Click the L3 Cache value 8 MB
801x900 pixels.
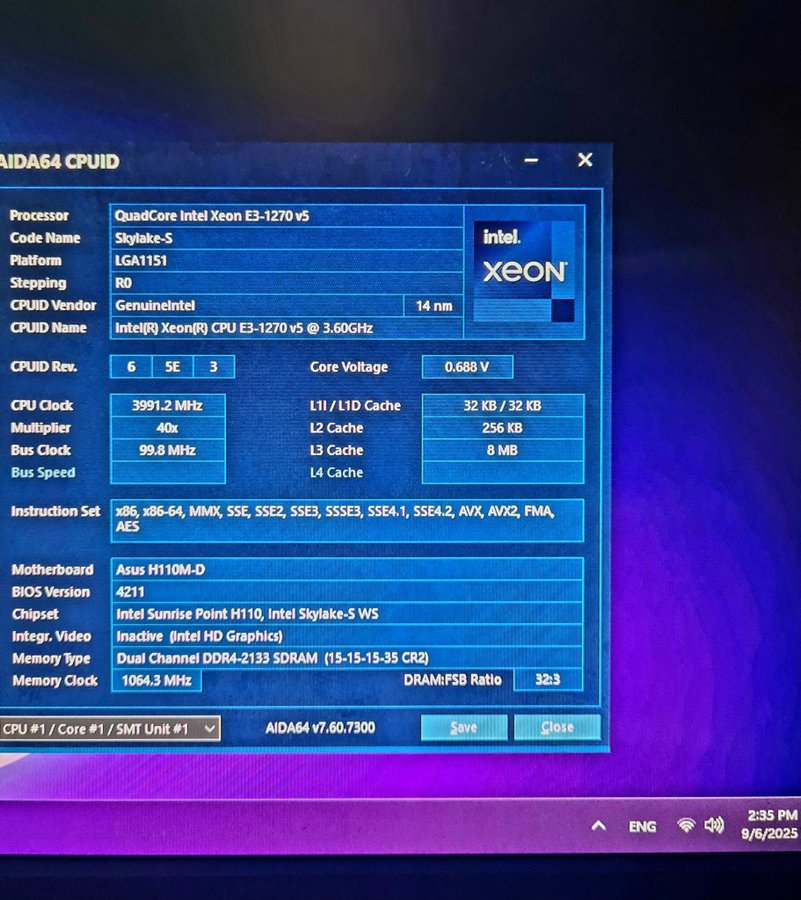point(503,450)
